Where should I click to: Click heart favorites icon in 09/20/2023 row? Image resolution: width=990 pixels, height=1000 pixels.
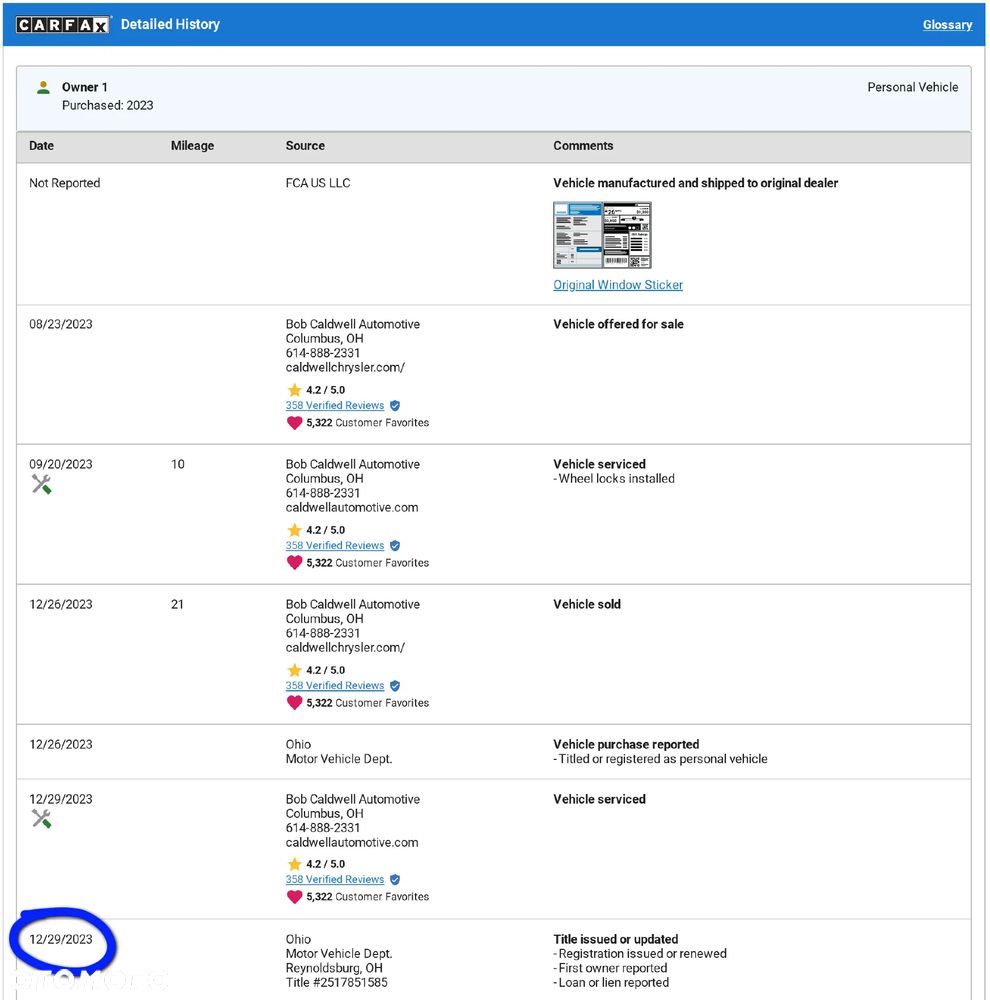294,562
